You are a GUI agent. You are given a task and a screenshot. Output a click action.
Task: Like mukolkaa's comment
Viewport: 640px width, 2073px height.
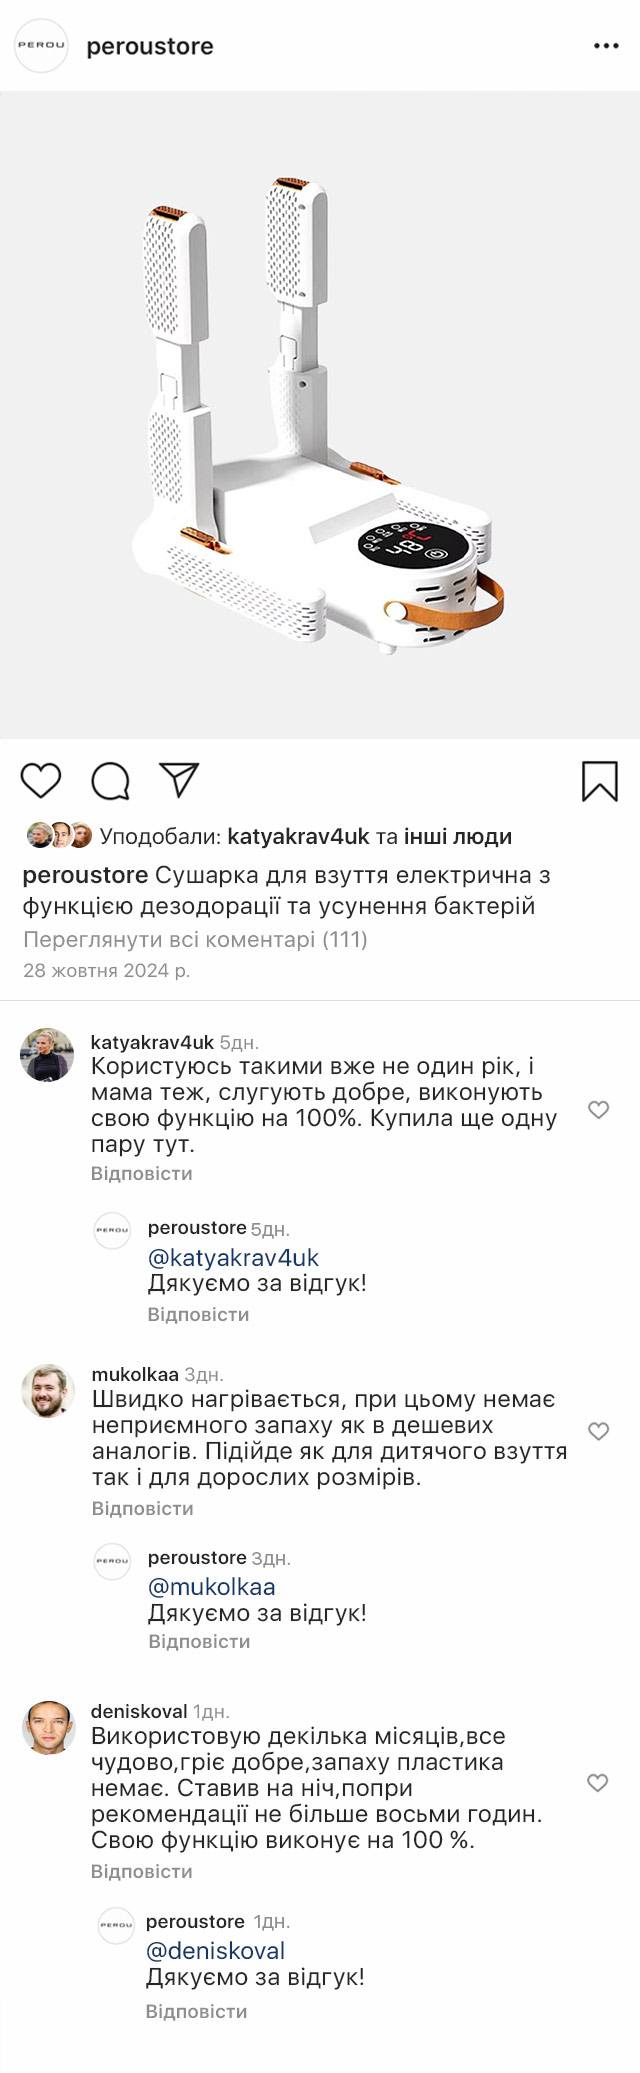coord(598,1431)
